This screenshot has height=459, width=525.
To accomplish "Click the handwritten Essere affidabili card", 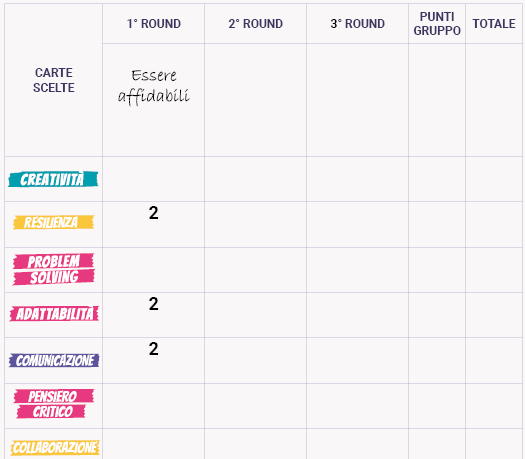I will pyautogui.click(x=154, y=86).
